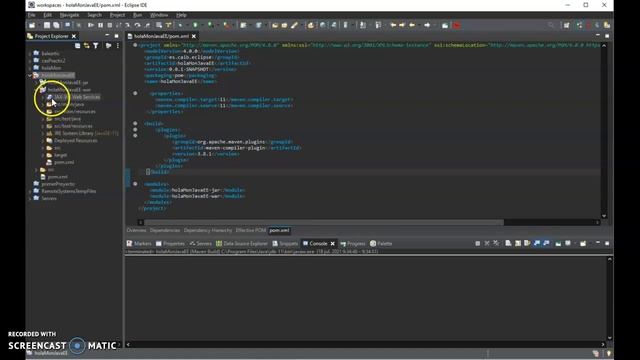The image size is (640, 360).
Task: Expand the Servers project node
Action: pyautogui.click(x=30, y=198)
